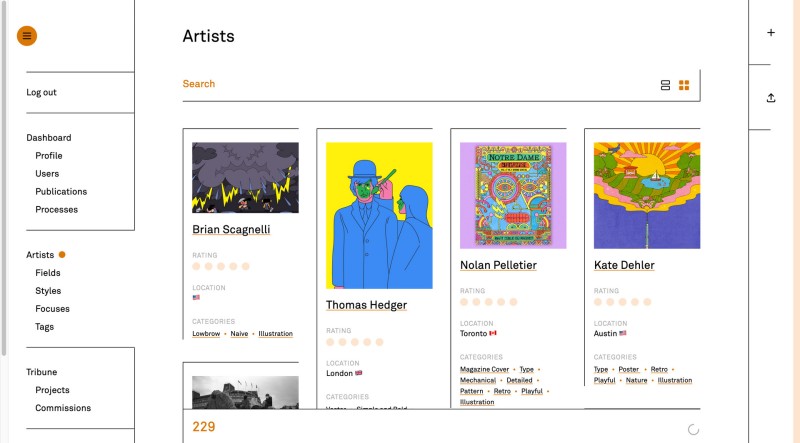Image resolution: width=800 pixels, height=443 pixels.
Task: Open Tags in the sidebar
Action: click(45, 327)
